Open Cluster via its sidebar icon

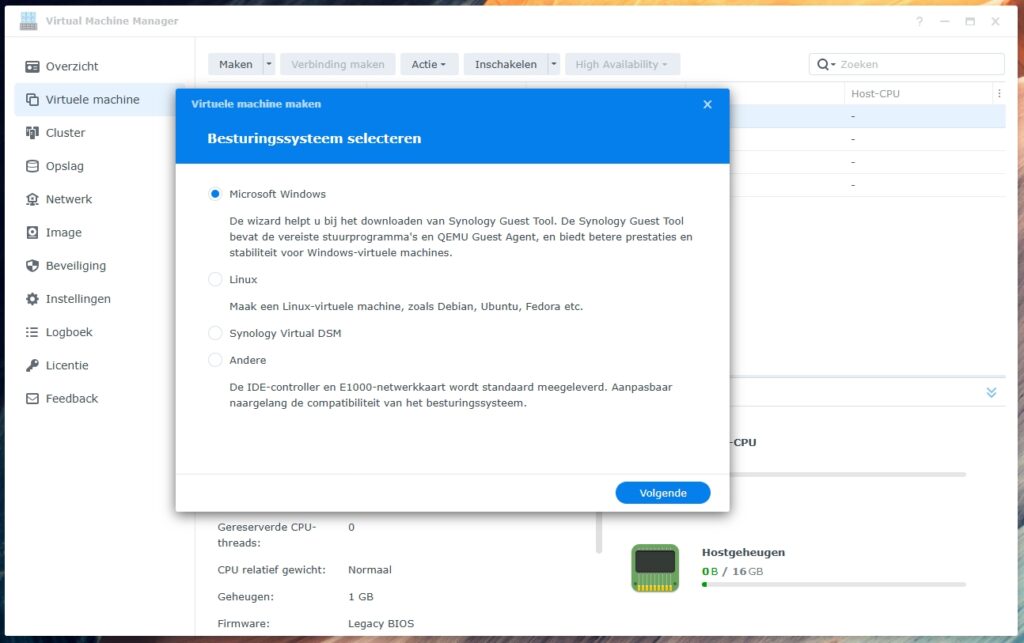click(32, 133)
